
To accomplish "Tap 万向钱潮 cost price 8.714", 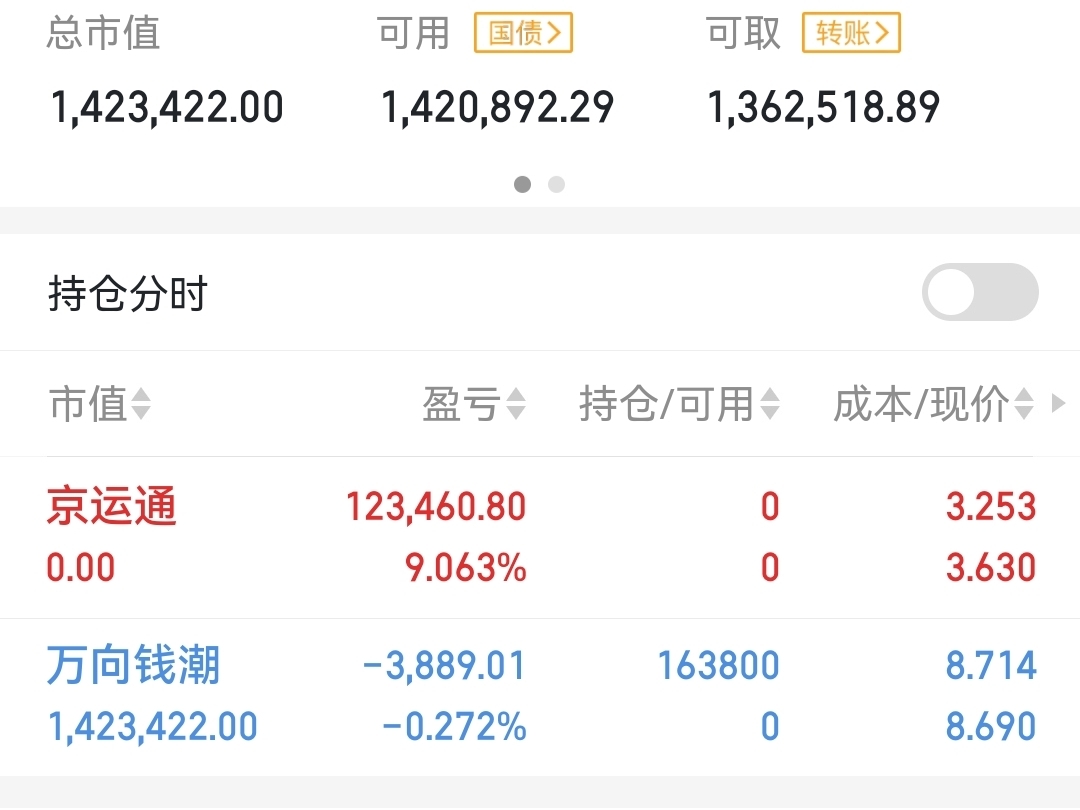I will pyautogui.click(x=990, y=666).
